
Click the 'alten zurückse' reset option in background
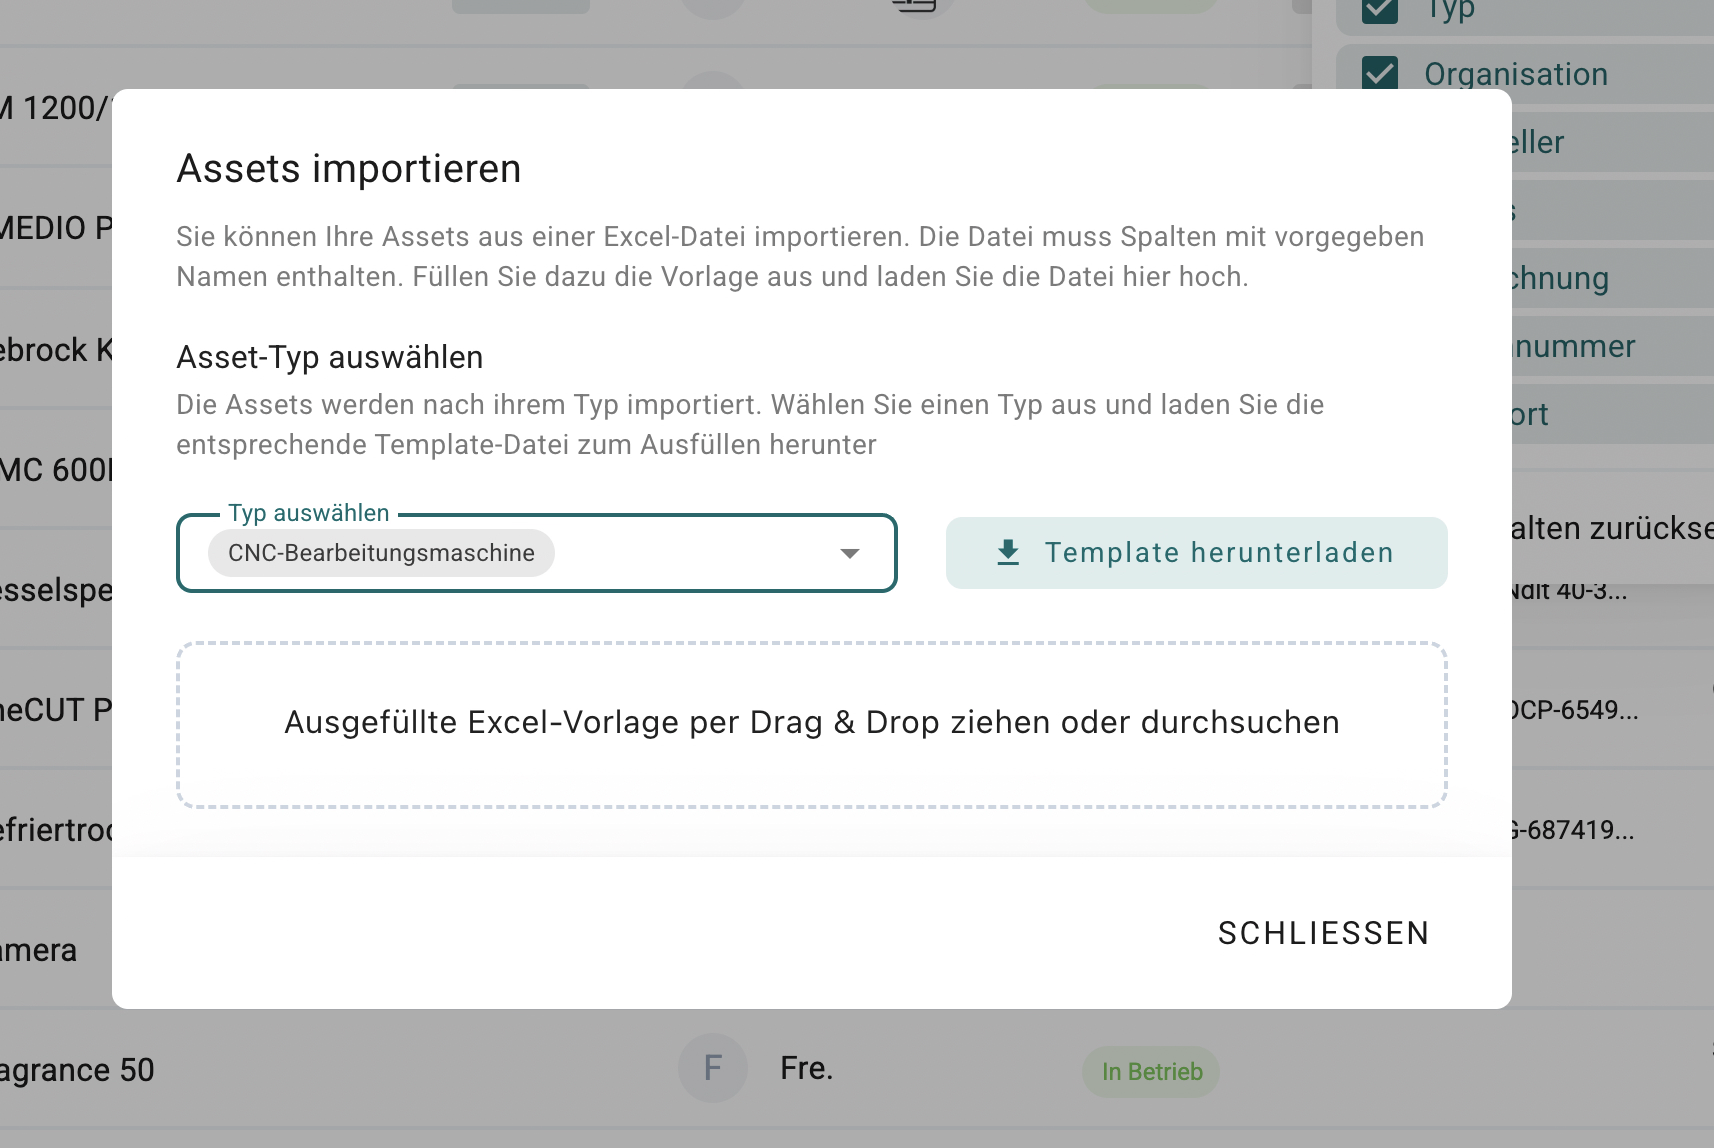click(x=1612, y=528)
